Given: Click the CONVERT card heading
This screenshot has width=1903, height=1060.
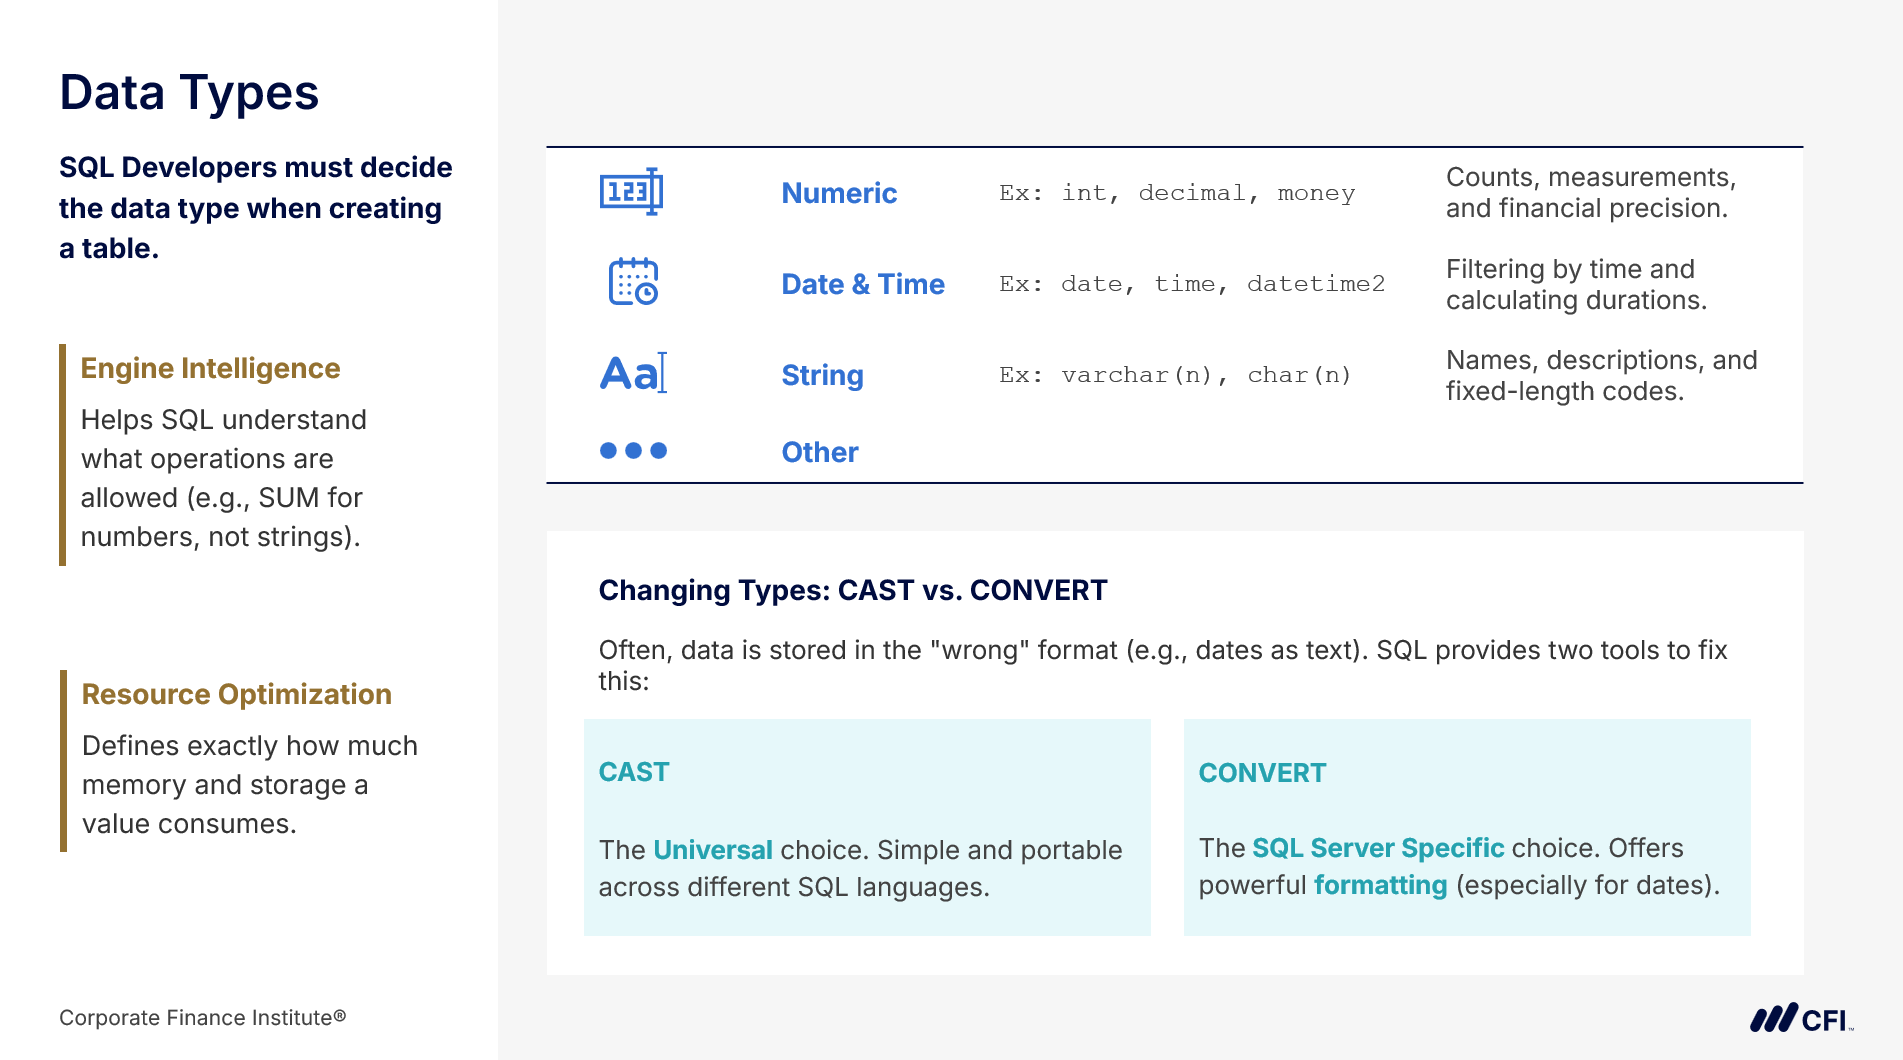Looking at the screenshot, I should (x=1262, y=773).
